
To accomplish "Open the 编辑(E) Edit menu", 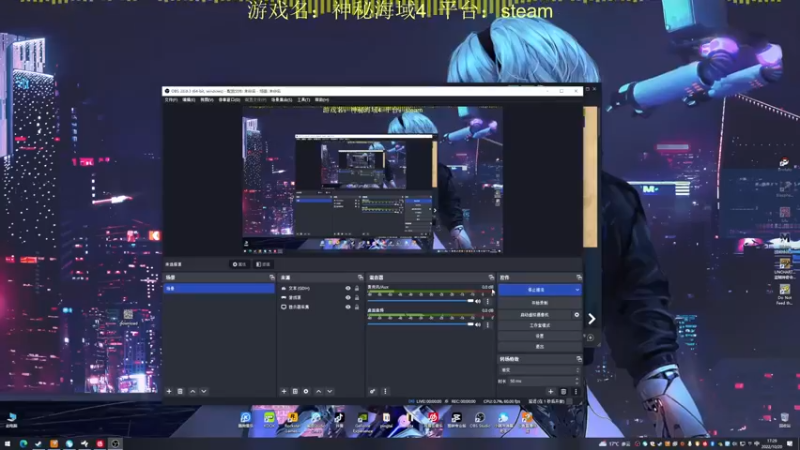I will tap(189, 99).
